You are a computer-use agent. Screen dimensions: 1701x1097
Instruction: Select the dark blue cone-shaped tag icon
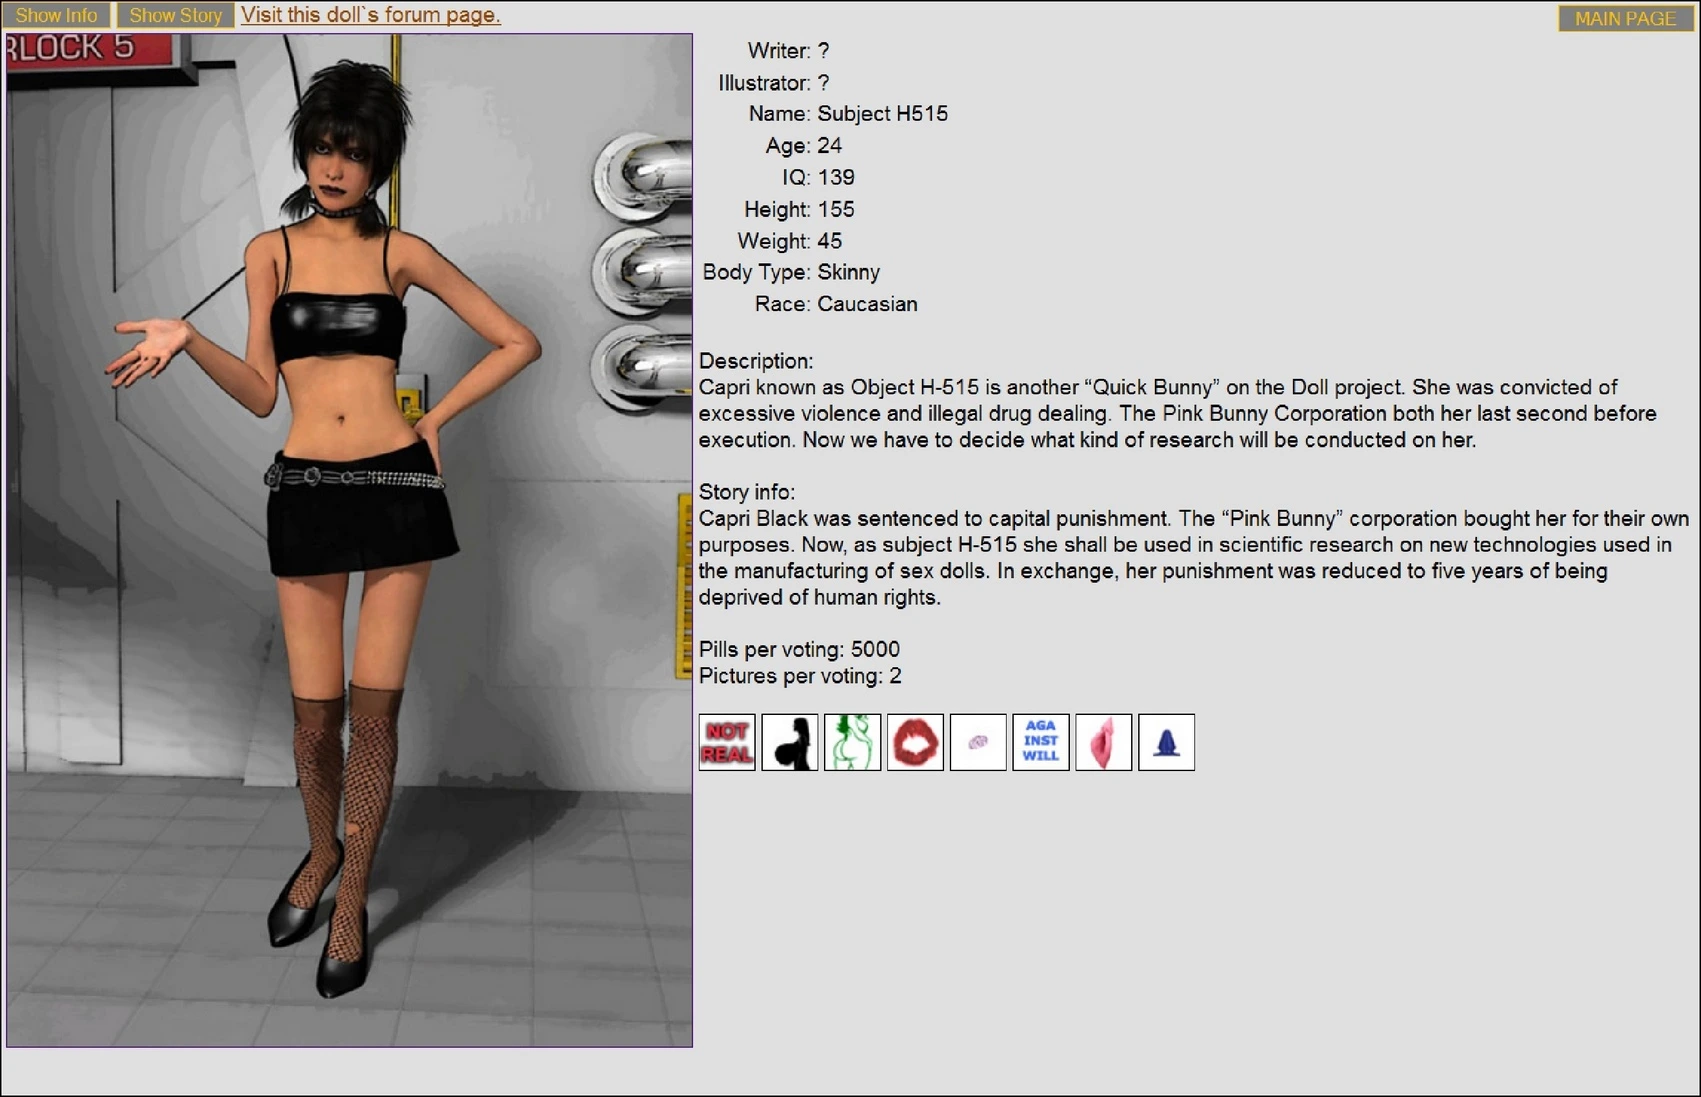click(1166, 742)
